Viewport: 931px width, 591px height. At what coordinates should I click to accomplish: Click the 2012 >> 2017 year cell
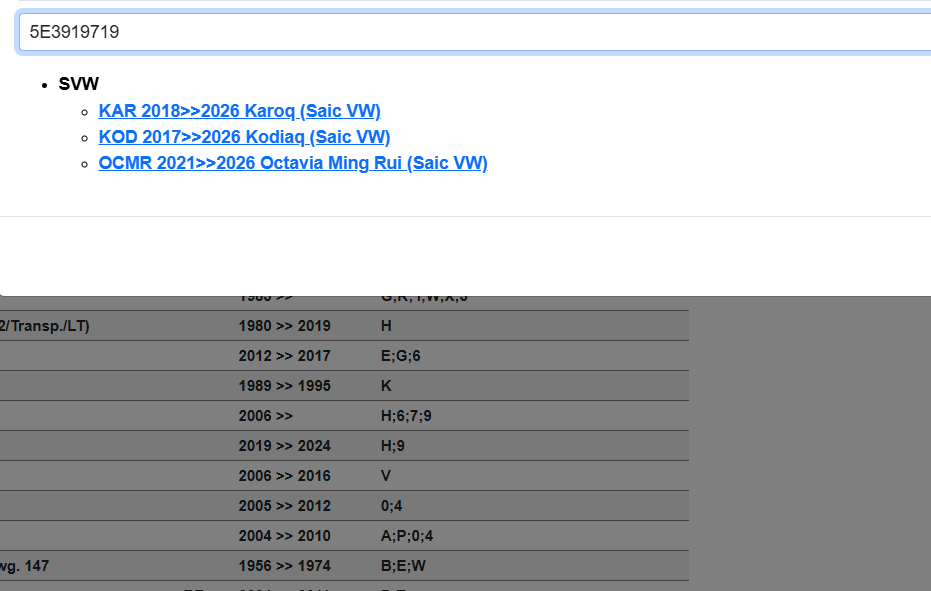tap(284, 356)
